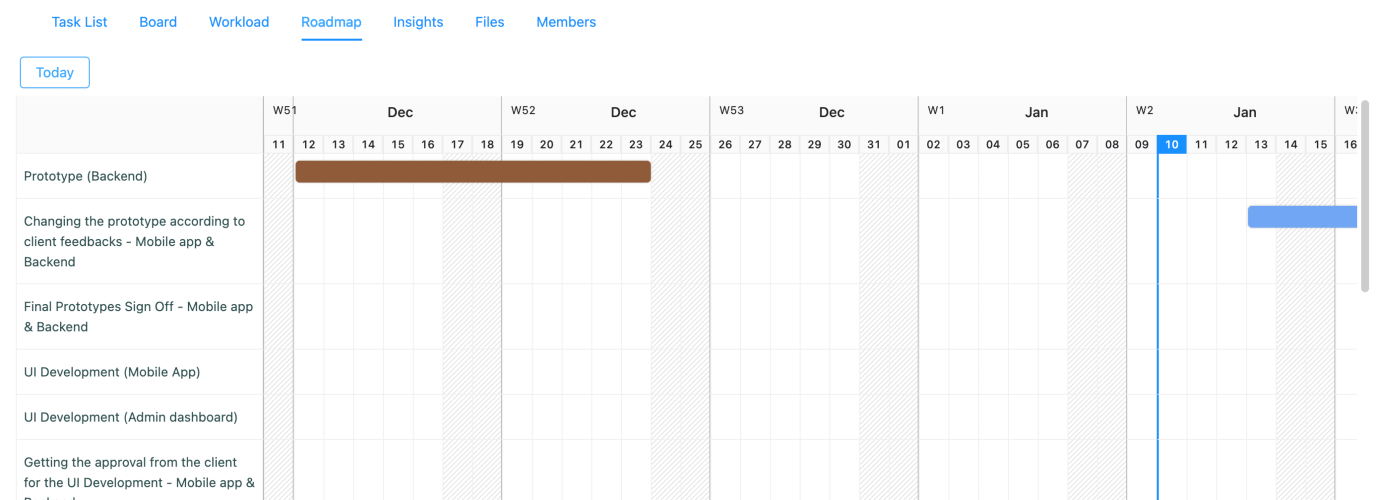Click the Jan month label of week W1

click(1036, 112)
